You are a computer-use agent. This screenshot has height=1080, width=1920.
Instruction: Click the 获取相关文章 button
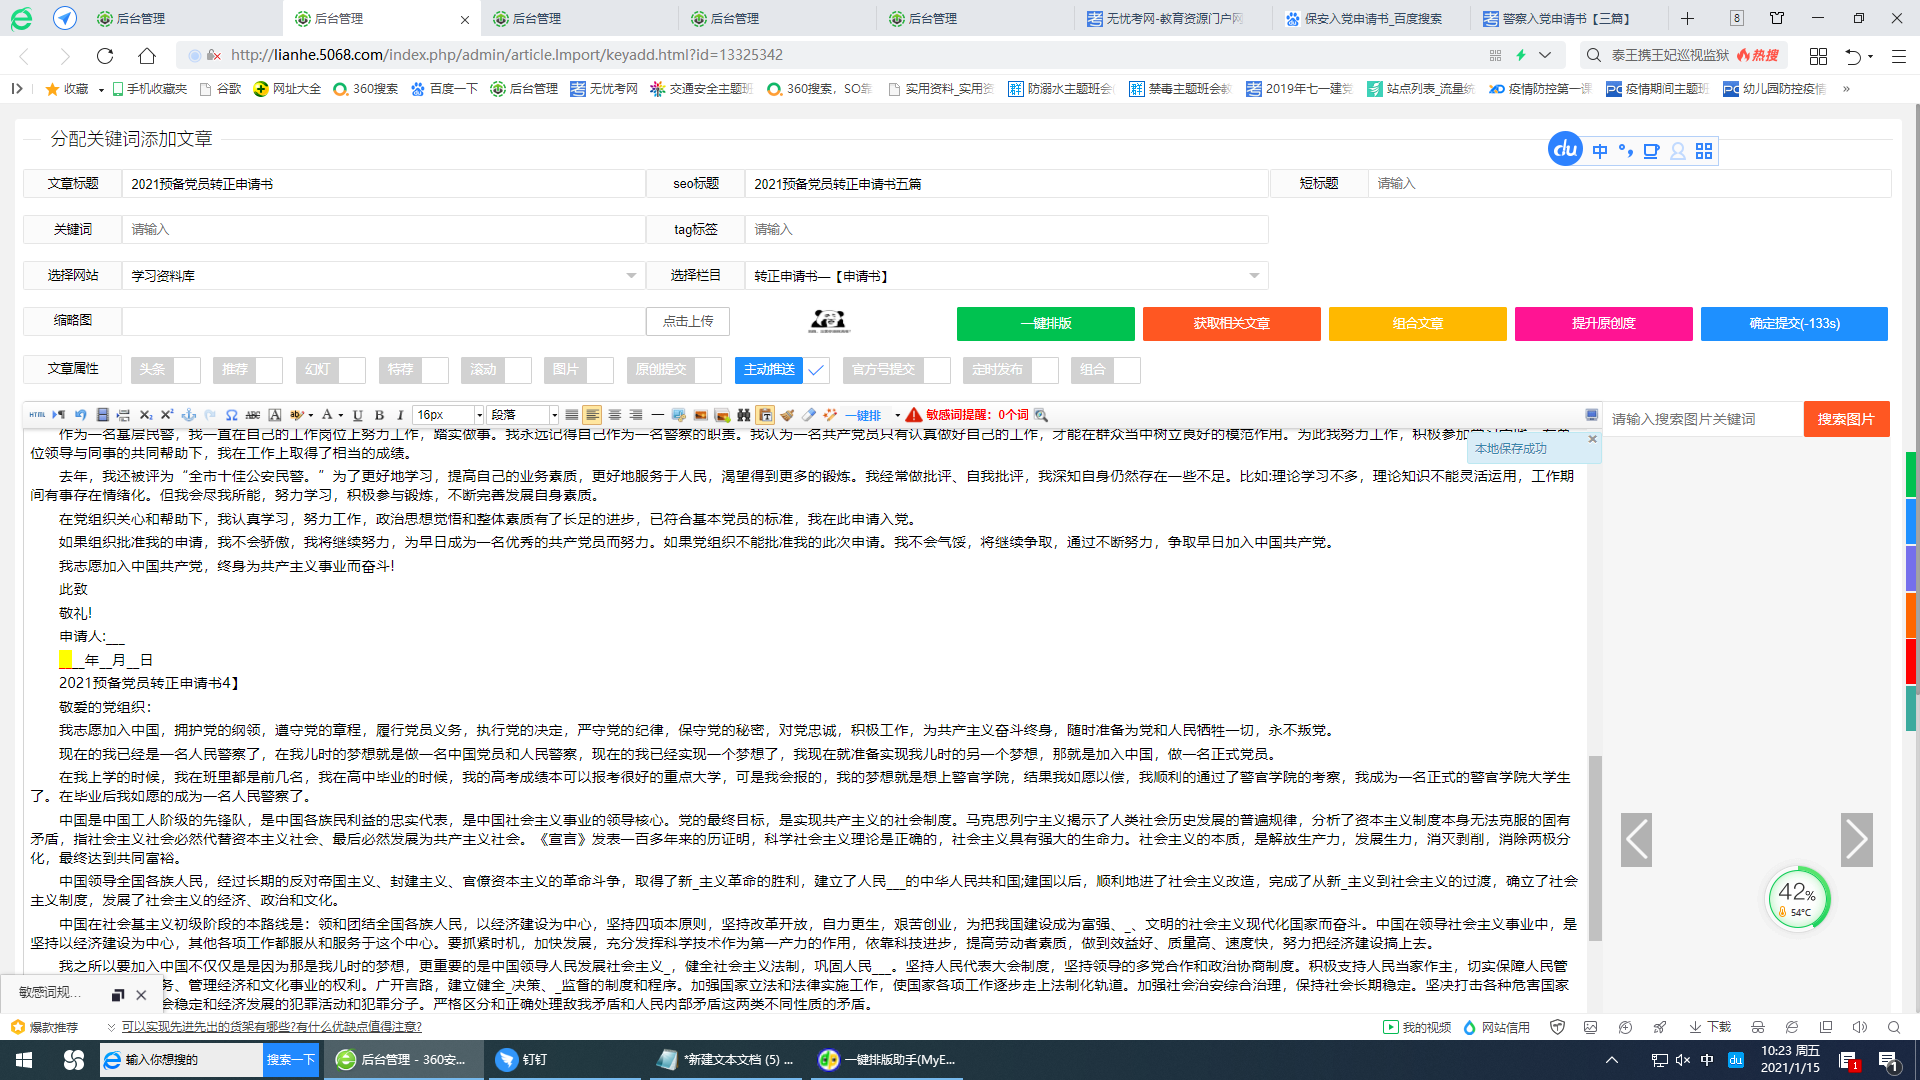tap(1232, 324)
